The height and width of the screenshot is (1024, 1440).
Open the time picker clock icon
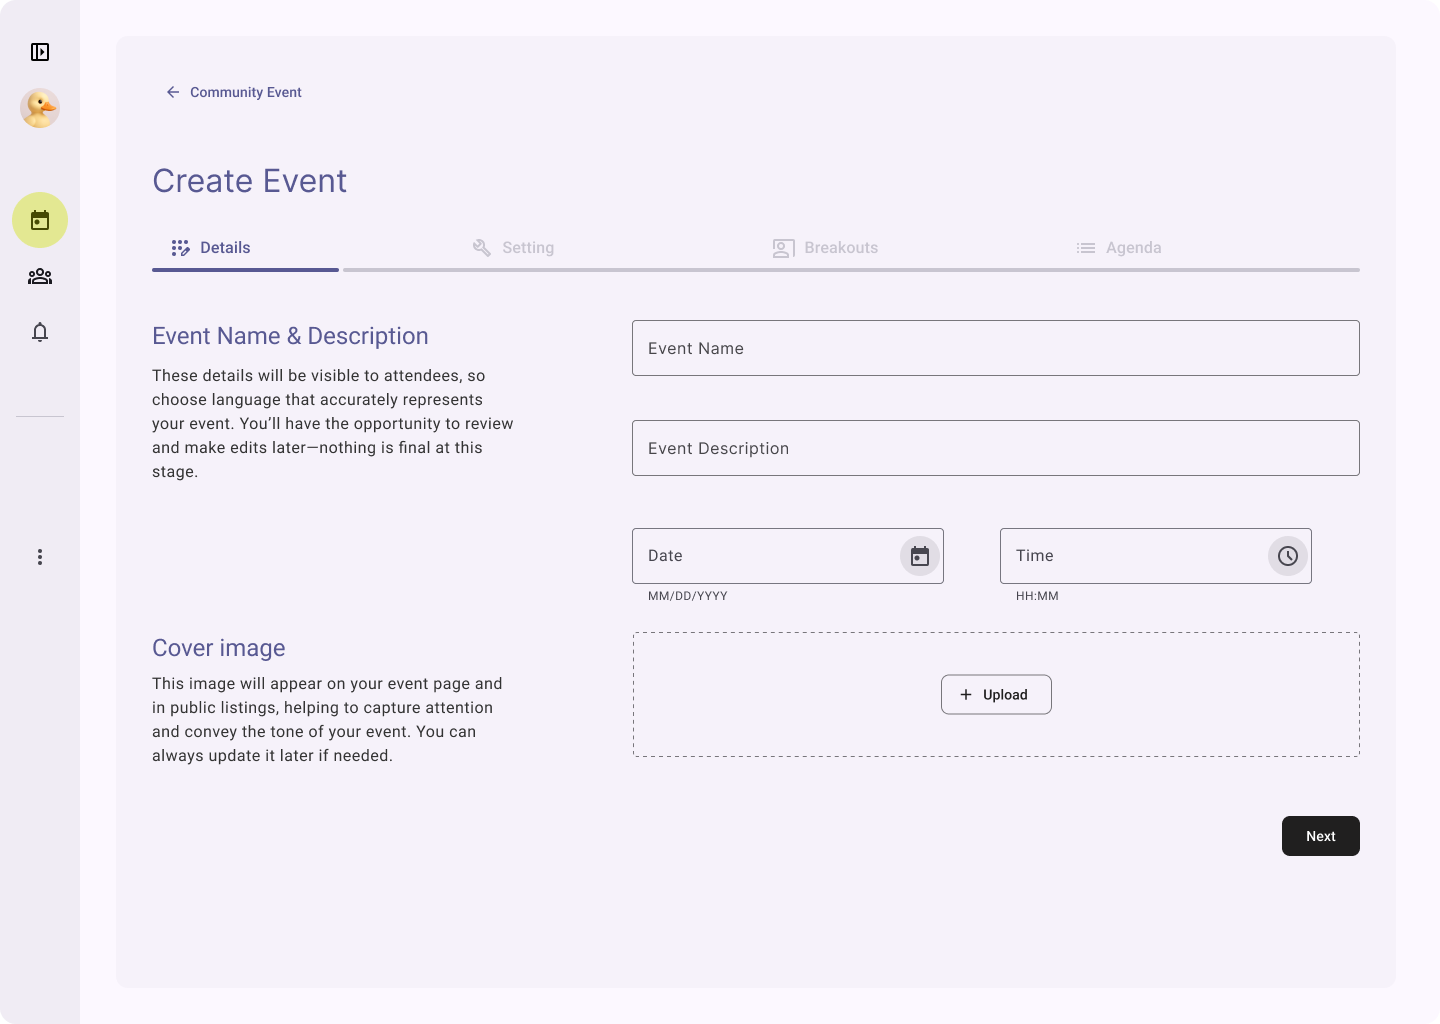(1287, 556)
